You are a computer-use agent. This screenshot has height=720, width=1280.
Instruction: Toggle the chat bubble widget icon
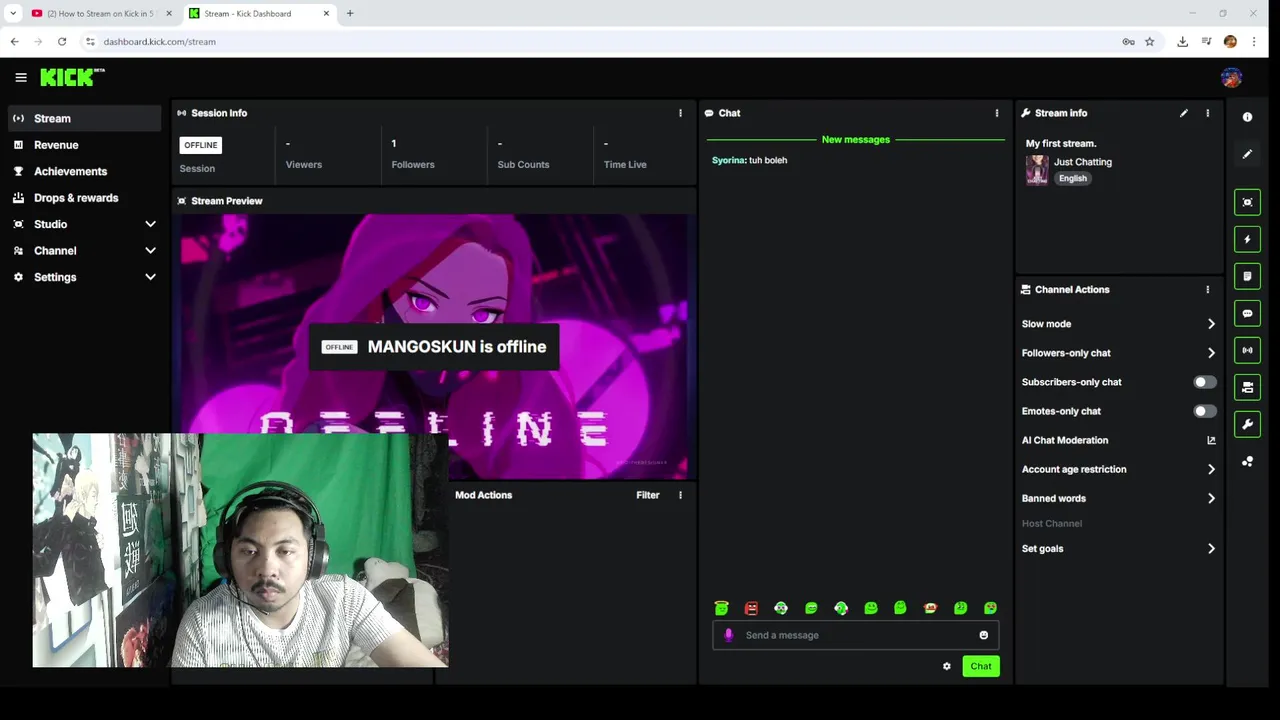[x=1247, y=313]
